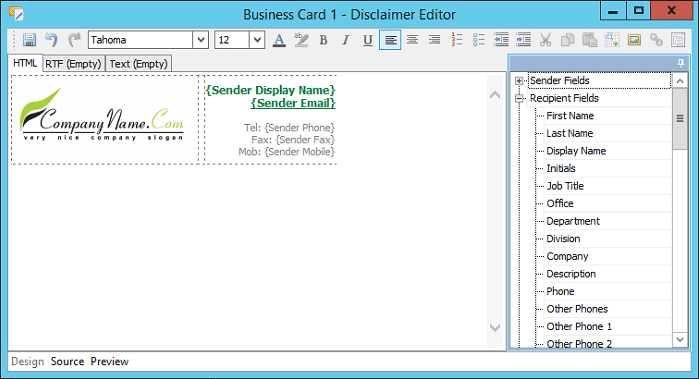
Task: Click the fields list scrollbar thumb
Action: 680,119
